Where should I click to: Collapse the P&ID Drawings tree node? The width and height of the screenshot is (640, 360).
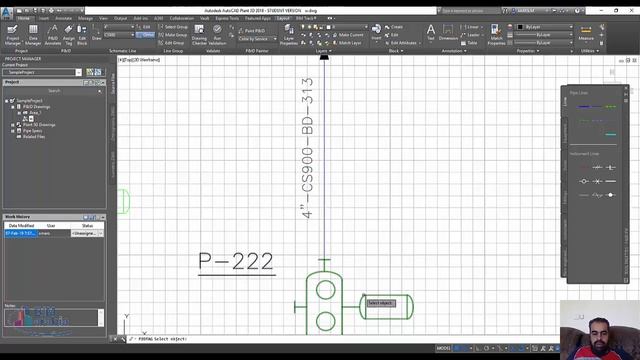[13, 107]
